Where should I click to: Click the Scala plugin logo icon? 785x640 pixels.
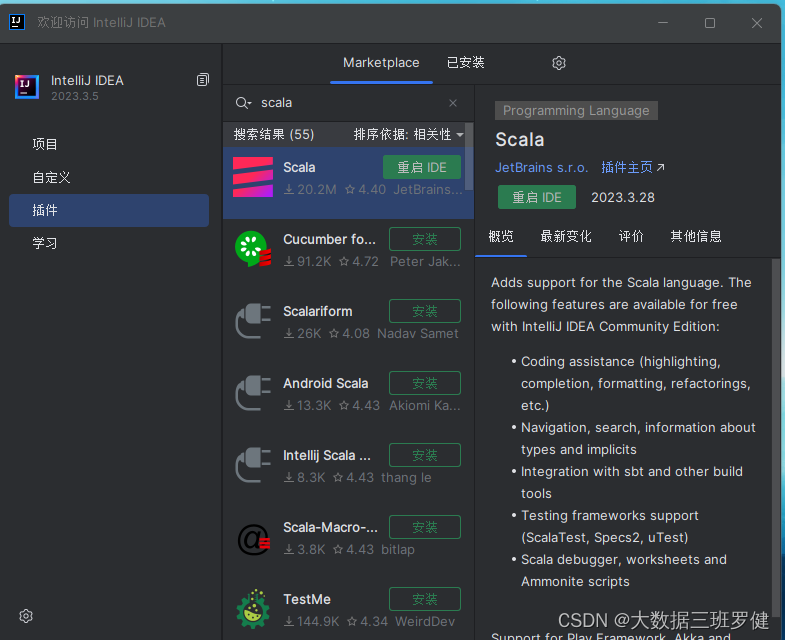[253, 177]
